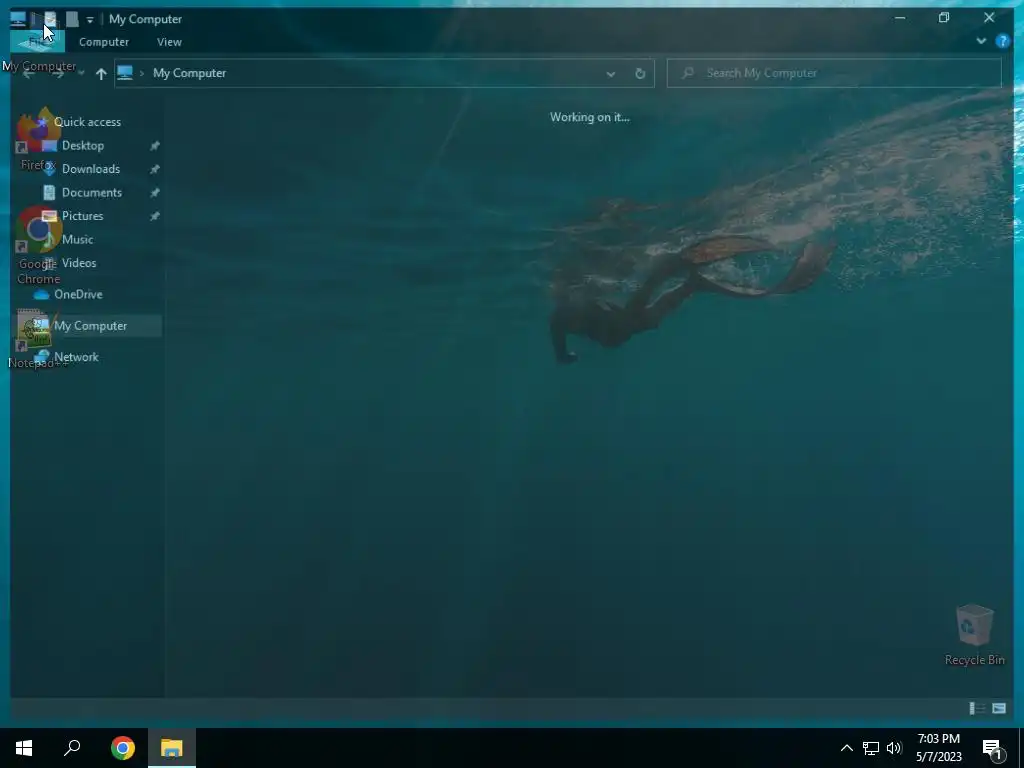The width and height of the screenshot is (1024, 768).
Task: Restore down the My Computer window
Action: [x=944, y=18]
